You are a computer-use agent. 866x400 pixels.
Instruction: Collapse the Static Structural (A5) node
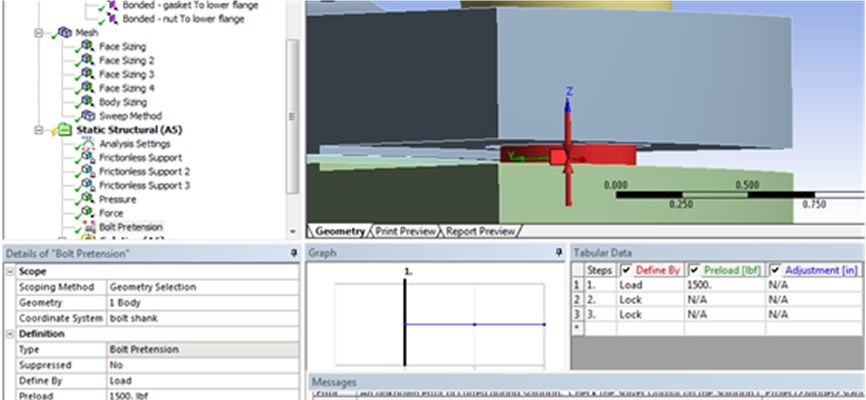(x=38, y=130)
